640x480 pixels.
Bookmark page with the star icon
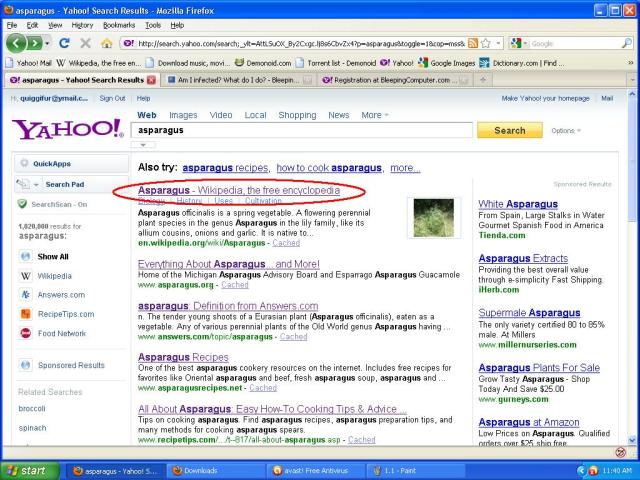pos(486,43)
